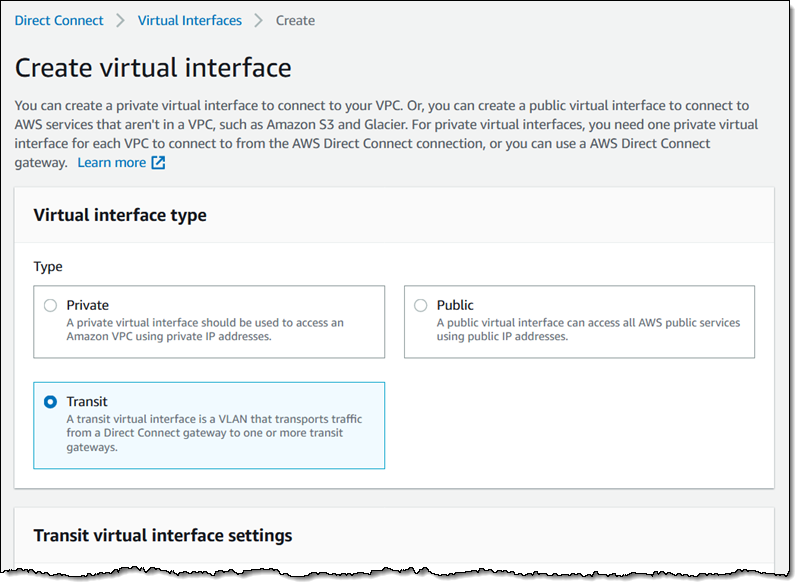Navigate to Virtual Interfaces breadcrumb
The width and height of the screenshot is (800, 587).
189,20
